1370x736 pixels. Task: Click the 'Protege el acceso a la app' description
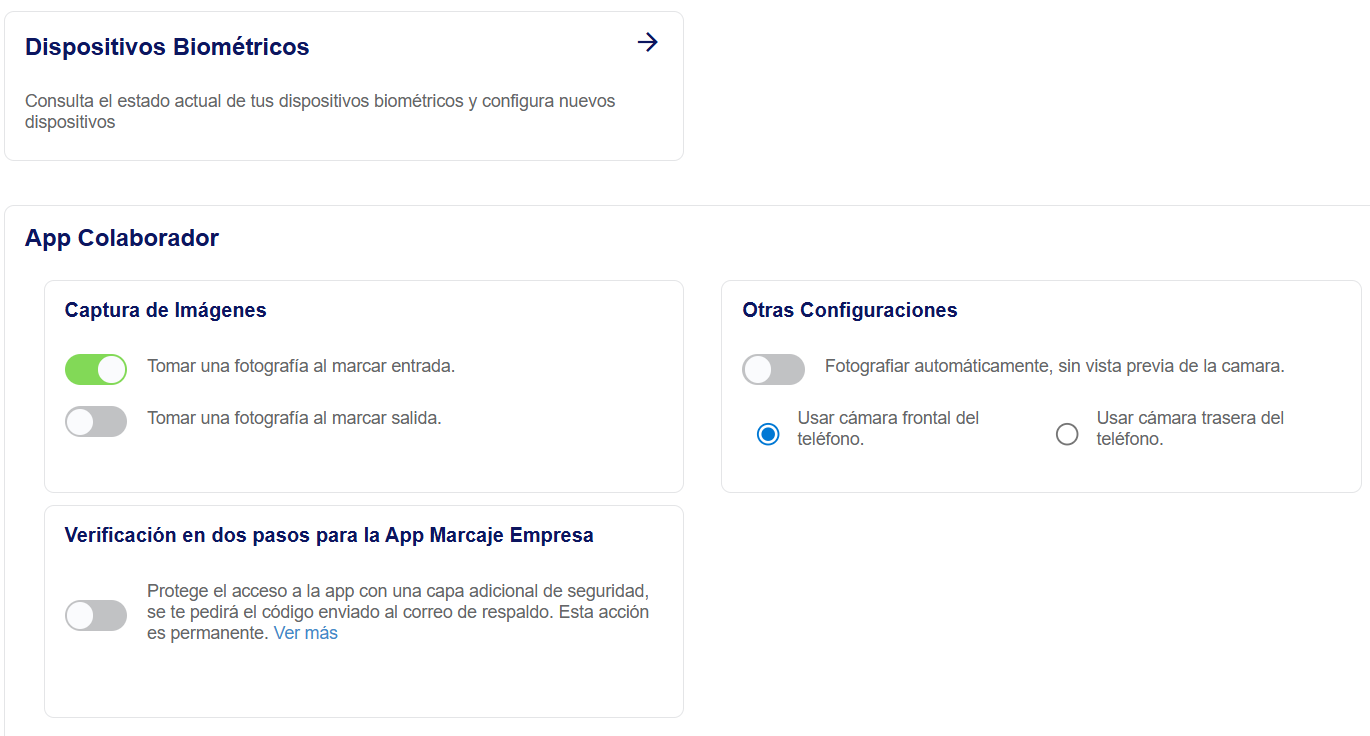pyautogui.click(x=398, y=611)
